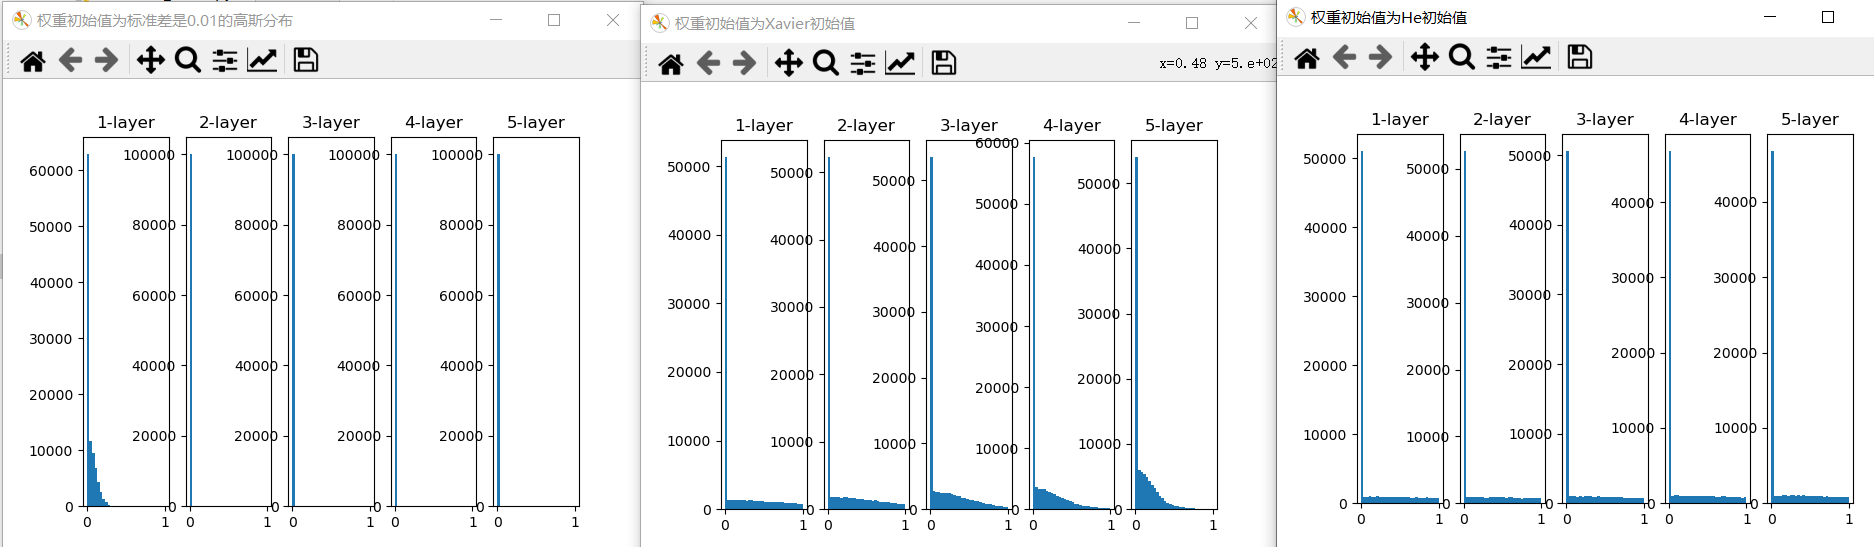Click 3-layer title in Xavier window
The height and width of the screenshot is (547, 1874).
click(x=969, y=125)
